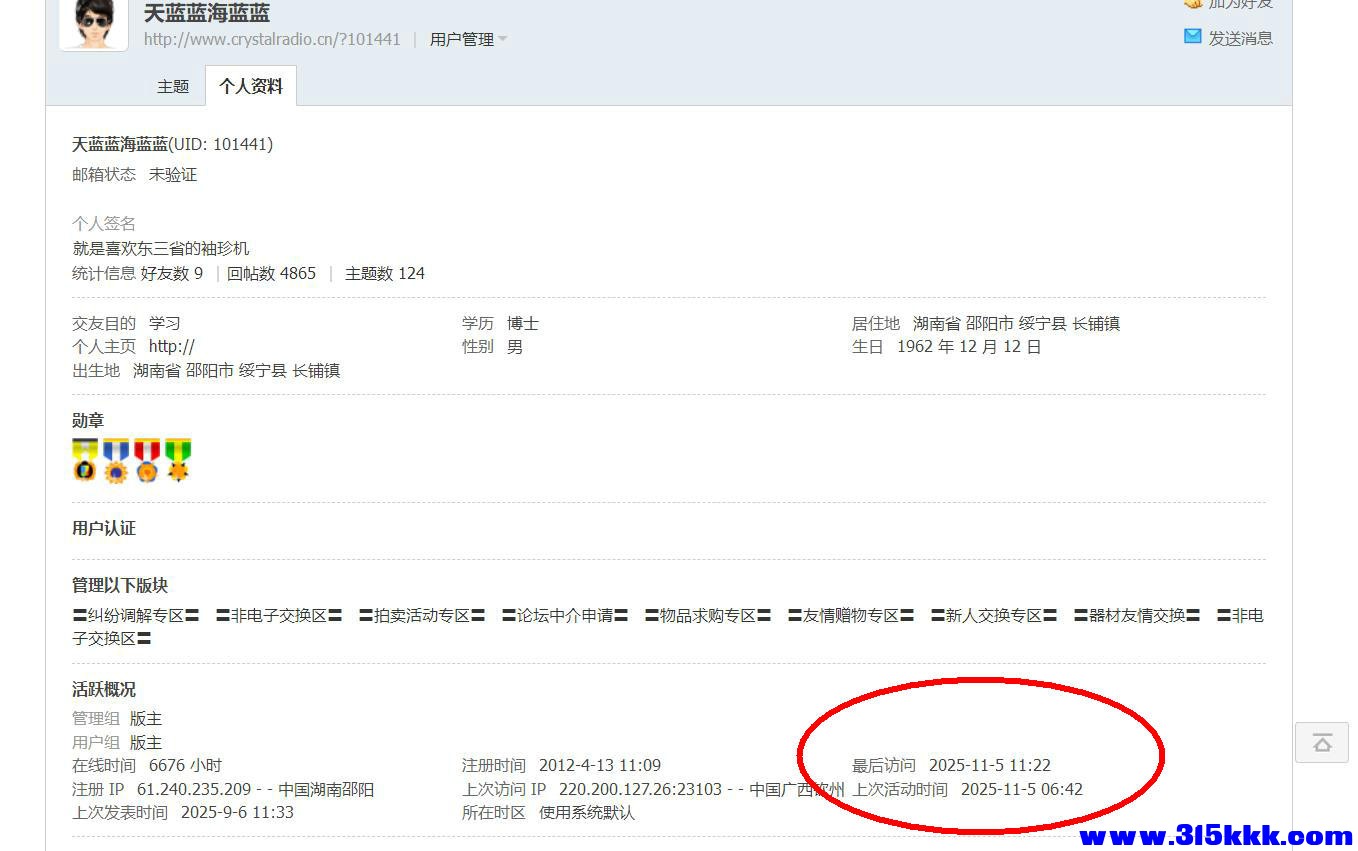Click the green-ribbon star medal icon
This screenshot has width=1358, height=851.
click(x=178, y=459)
